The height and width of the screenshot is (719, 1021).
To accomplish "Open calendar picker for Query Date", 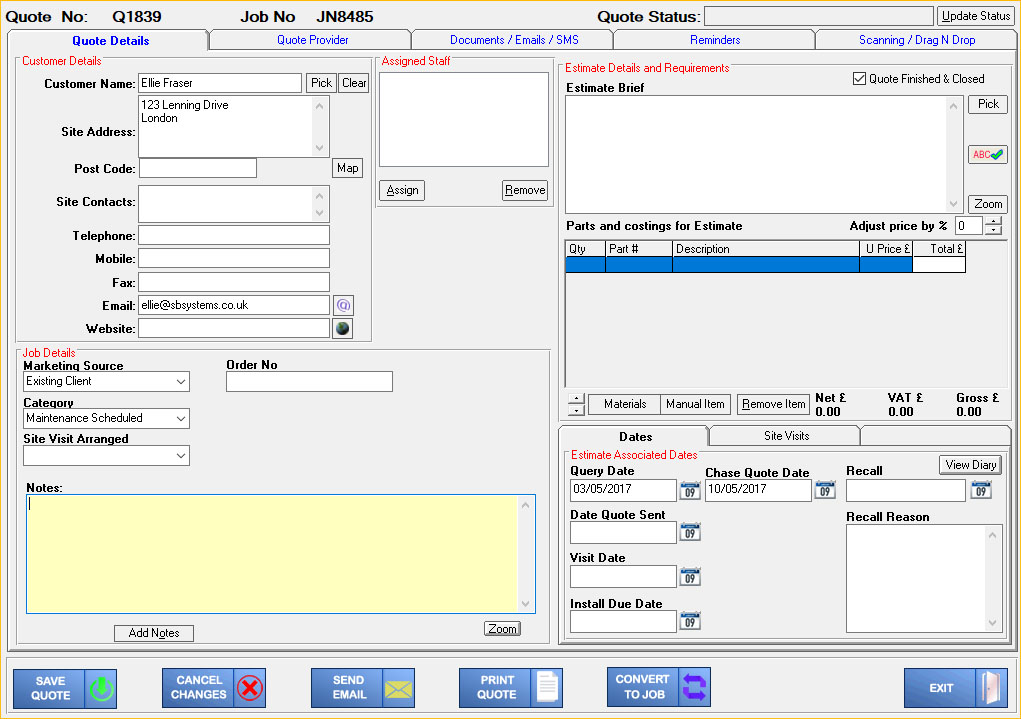I will [690, 490].
